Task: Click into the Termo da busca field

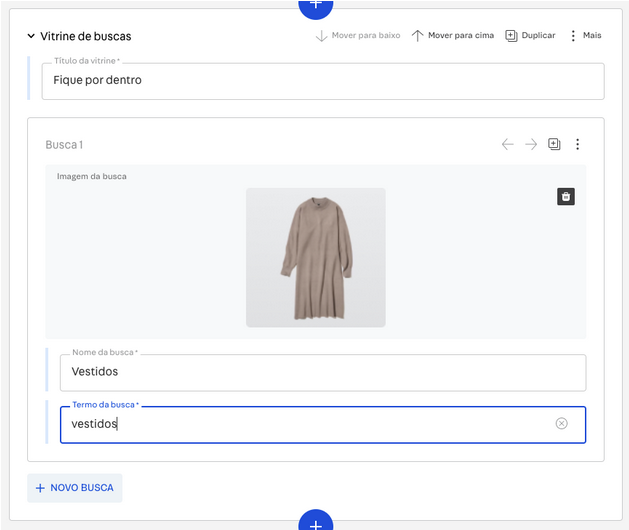Action: pyautogui.click(x=300, y=424)
